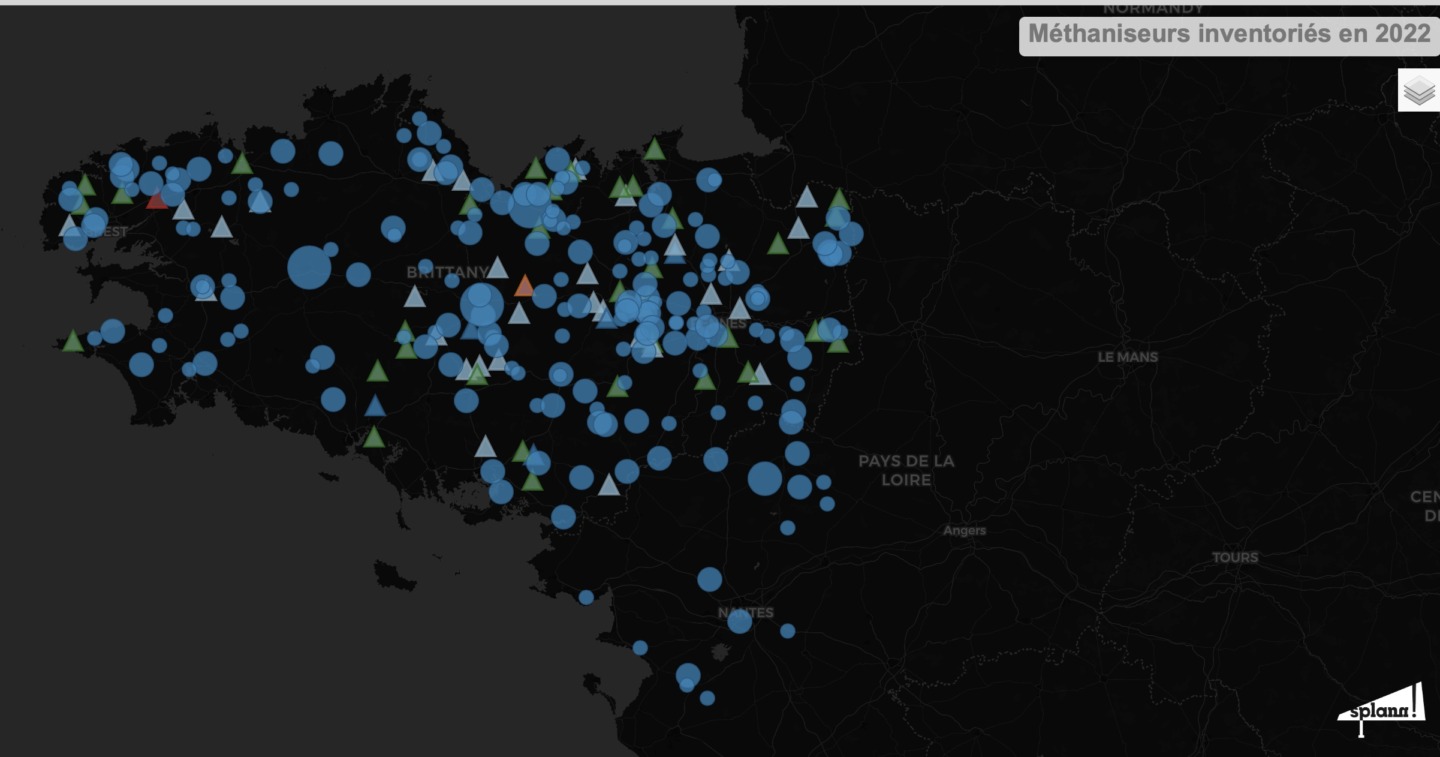Click the large blue circle west of Pays de la Loire
This screenshot has width=1440, height=757.
(x=765, y=478)
